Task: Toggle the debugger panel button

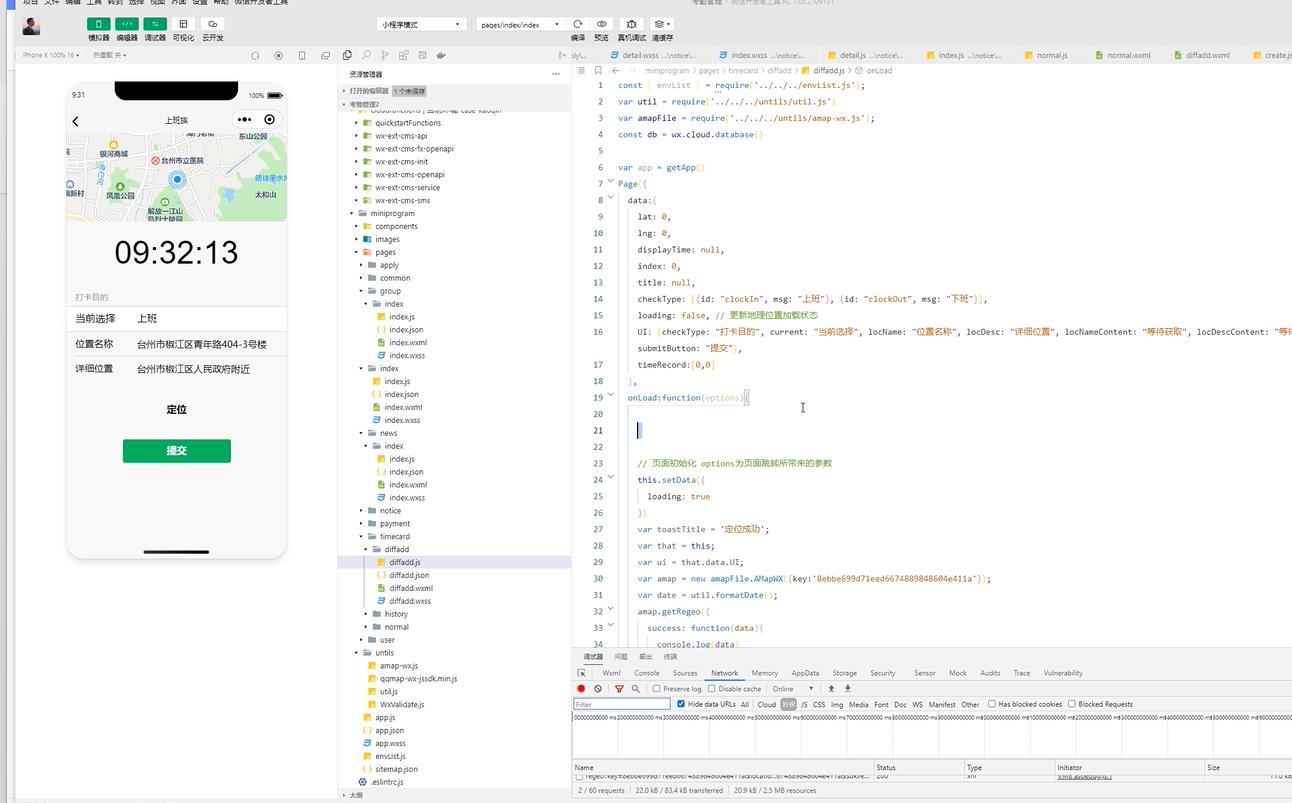Action: 155,24
